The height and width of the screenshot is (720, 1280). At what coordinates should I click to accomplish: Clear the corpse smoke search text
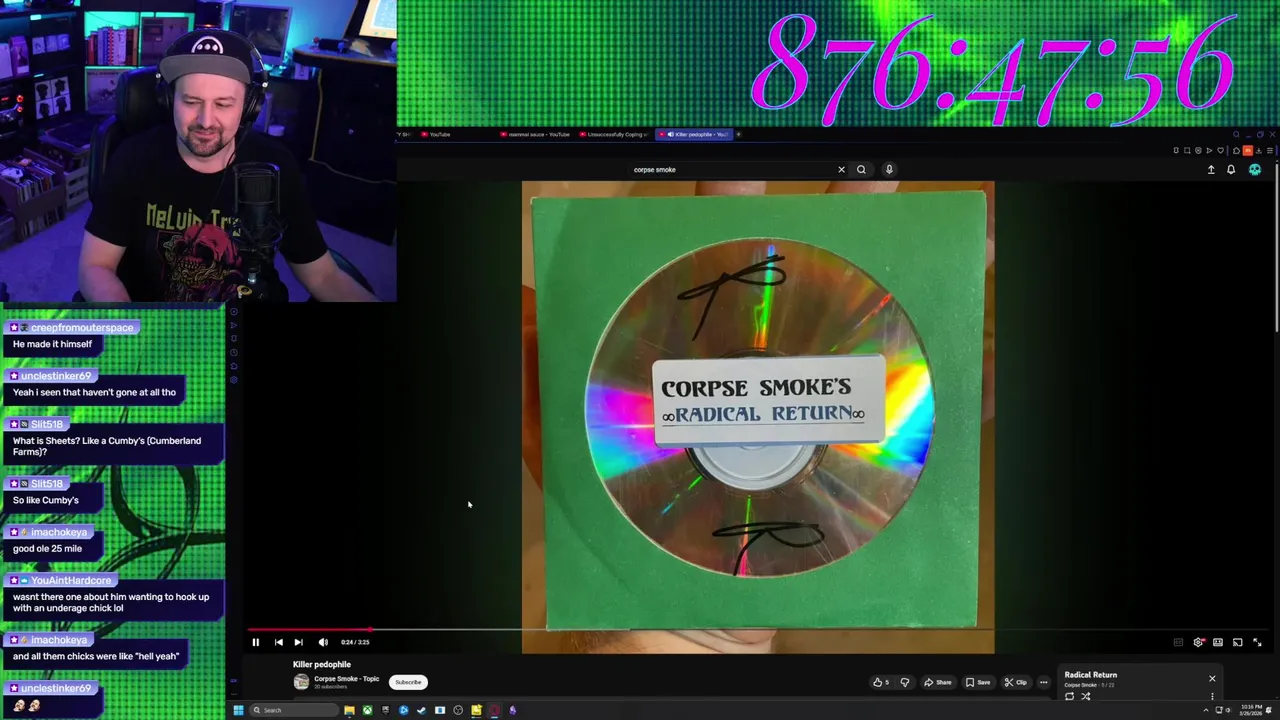[x=841, y=169]
